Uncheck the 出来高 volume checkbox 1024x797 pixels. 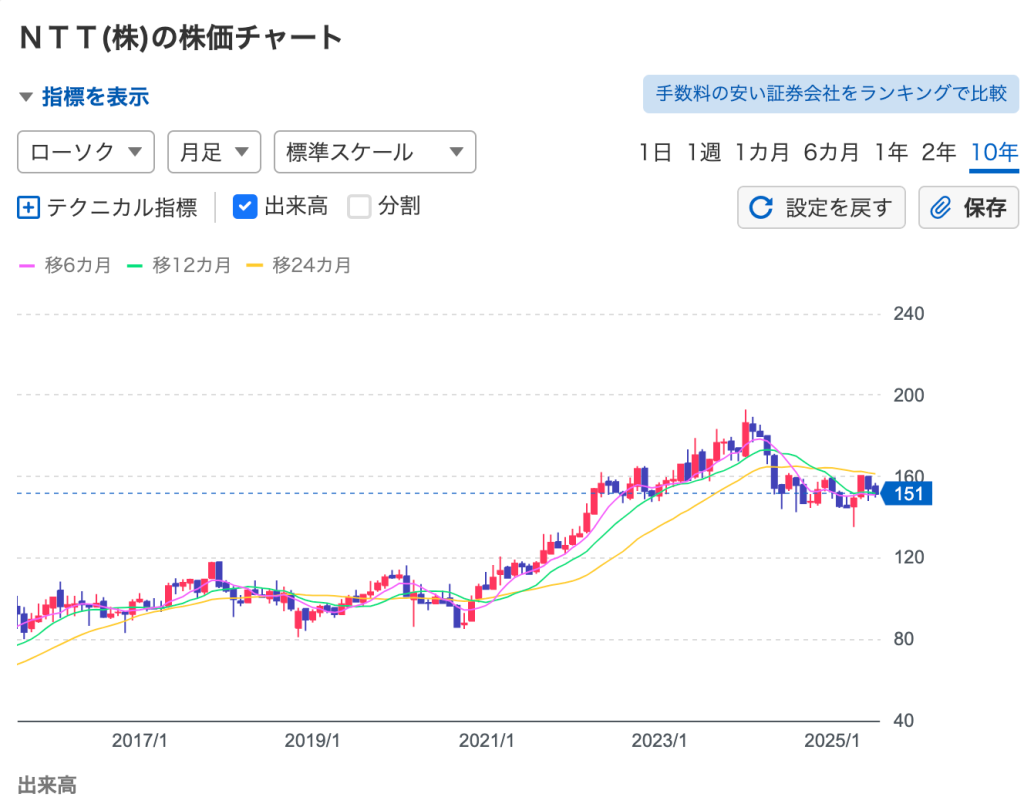coord(246,206)
